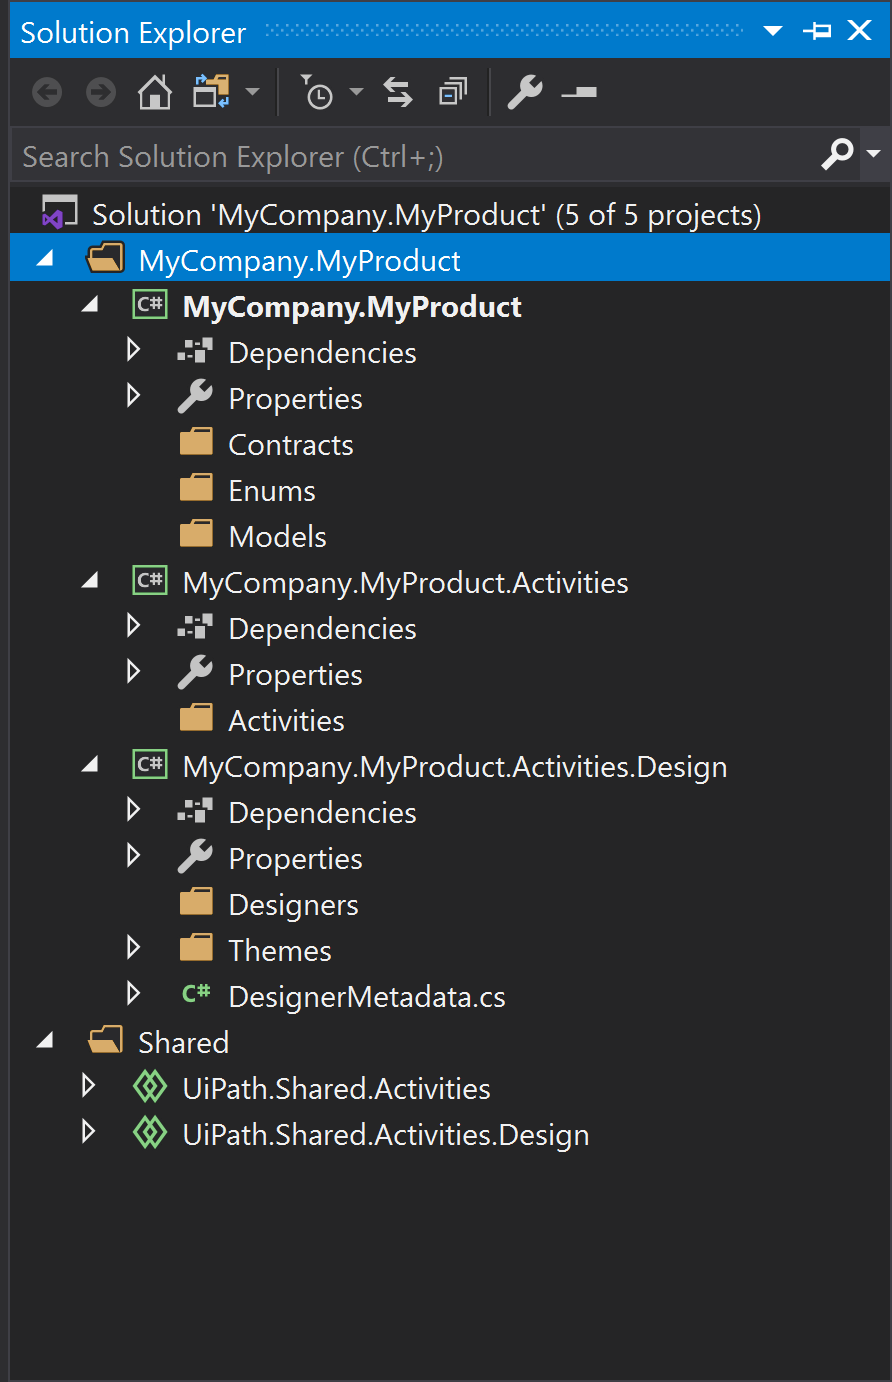The image size is (892, 1382).
Task: Click the UiPath.Shared.Activities shared project icon
Action: point(150,1086)
